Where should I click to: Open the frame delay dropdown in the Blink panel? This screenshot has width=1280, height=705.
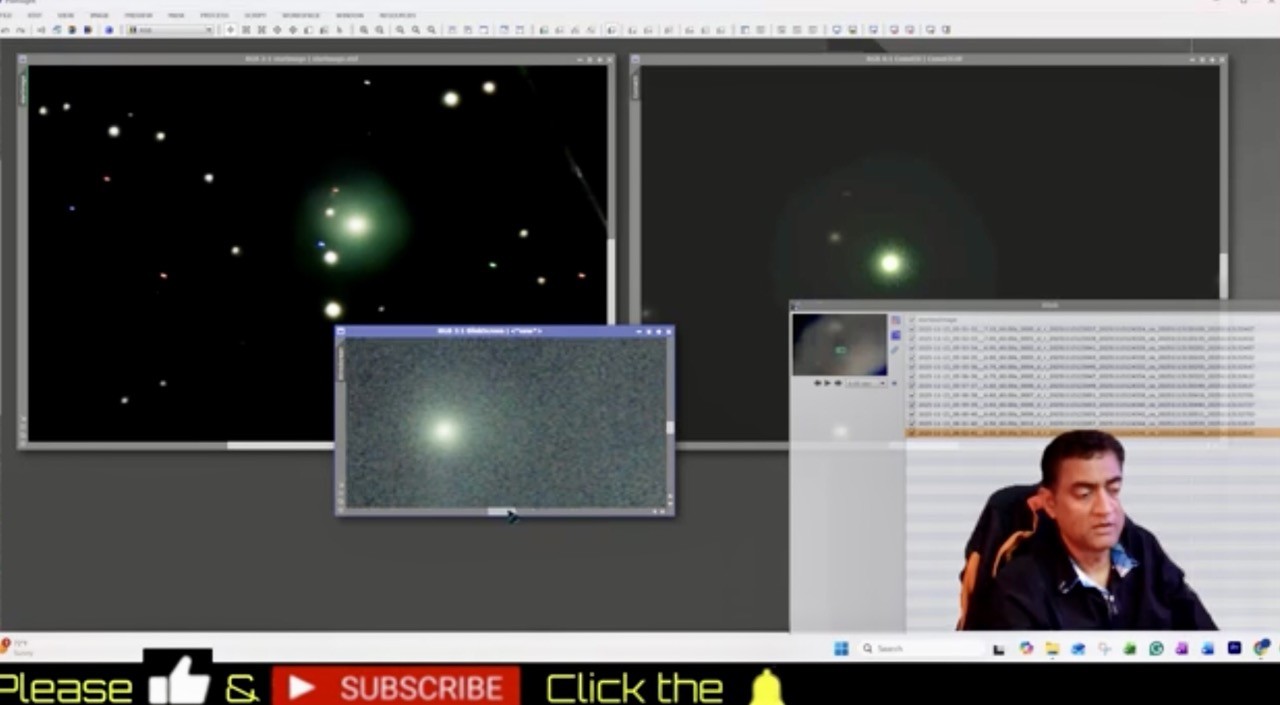[x=883, y=383]
